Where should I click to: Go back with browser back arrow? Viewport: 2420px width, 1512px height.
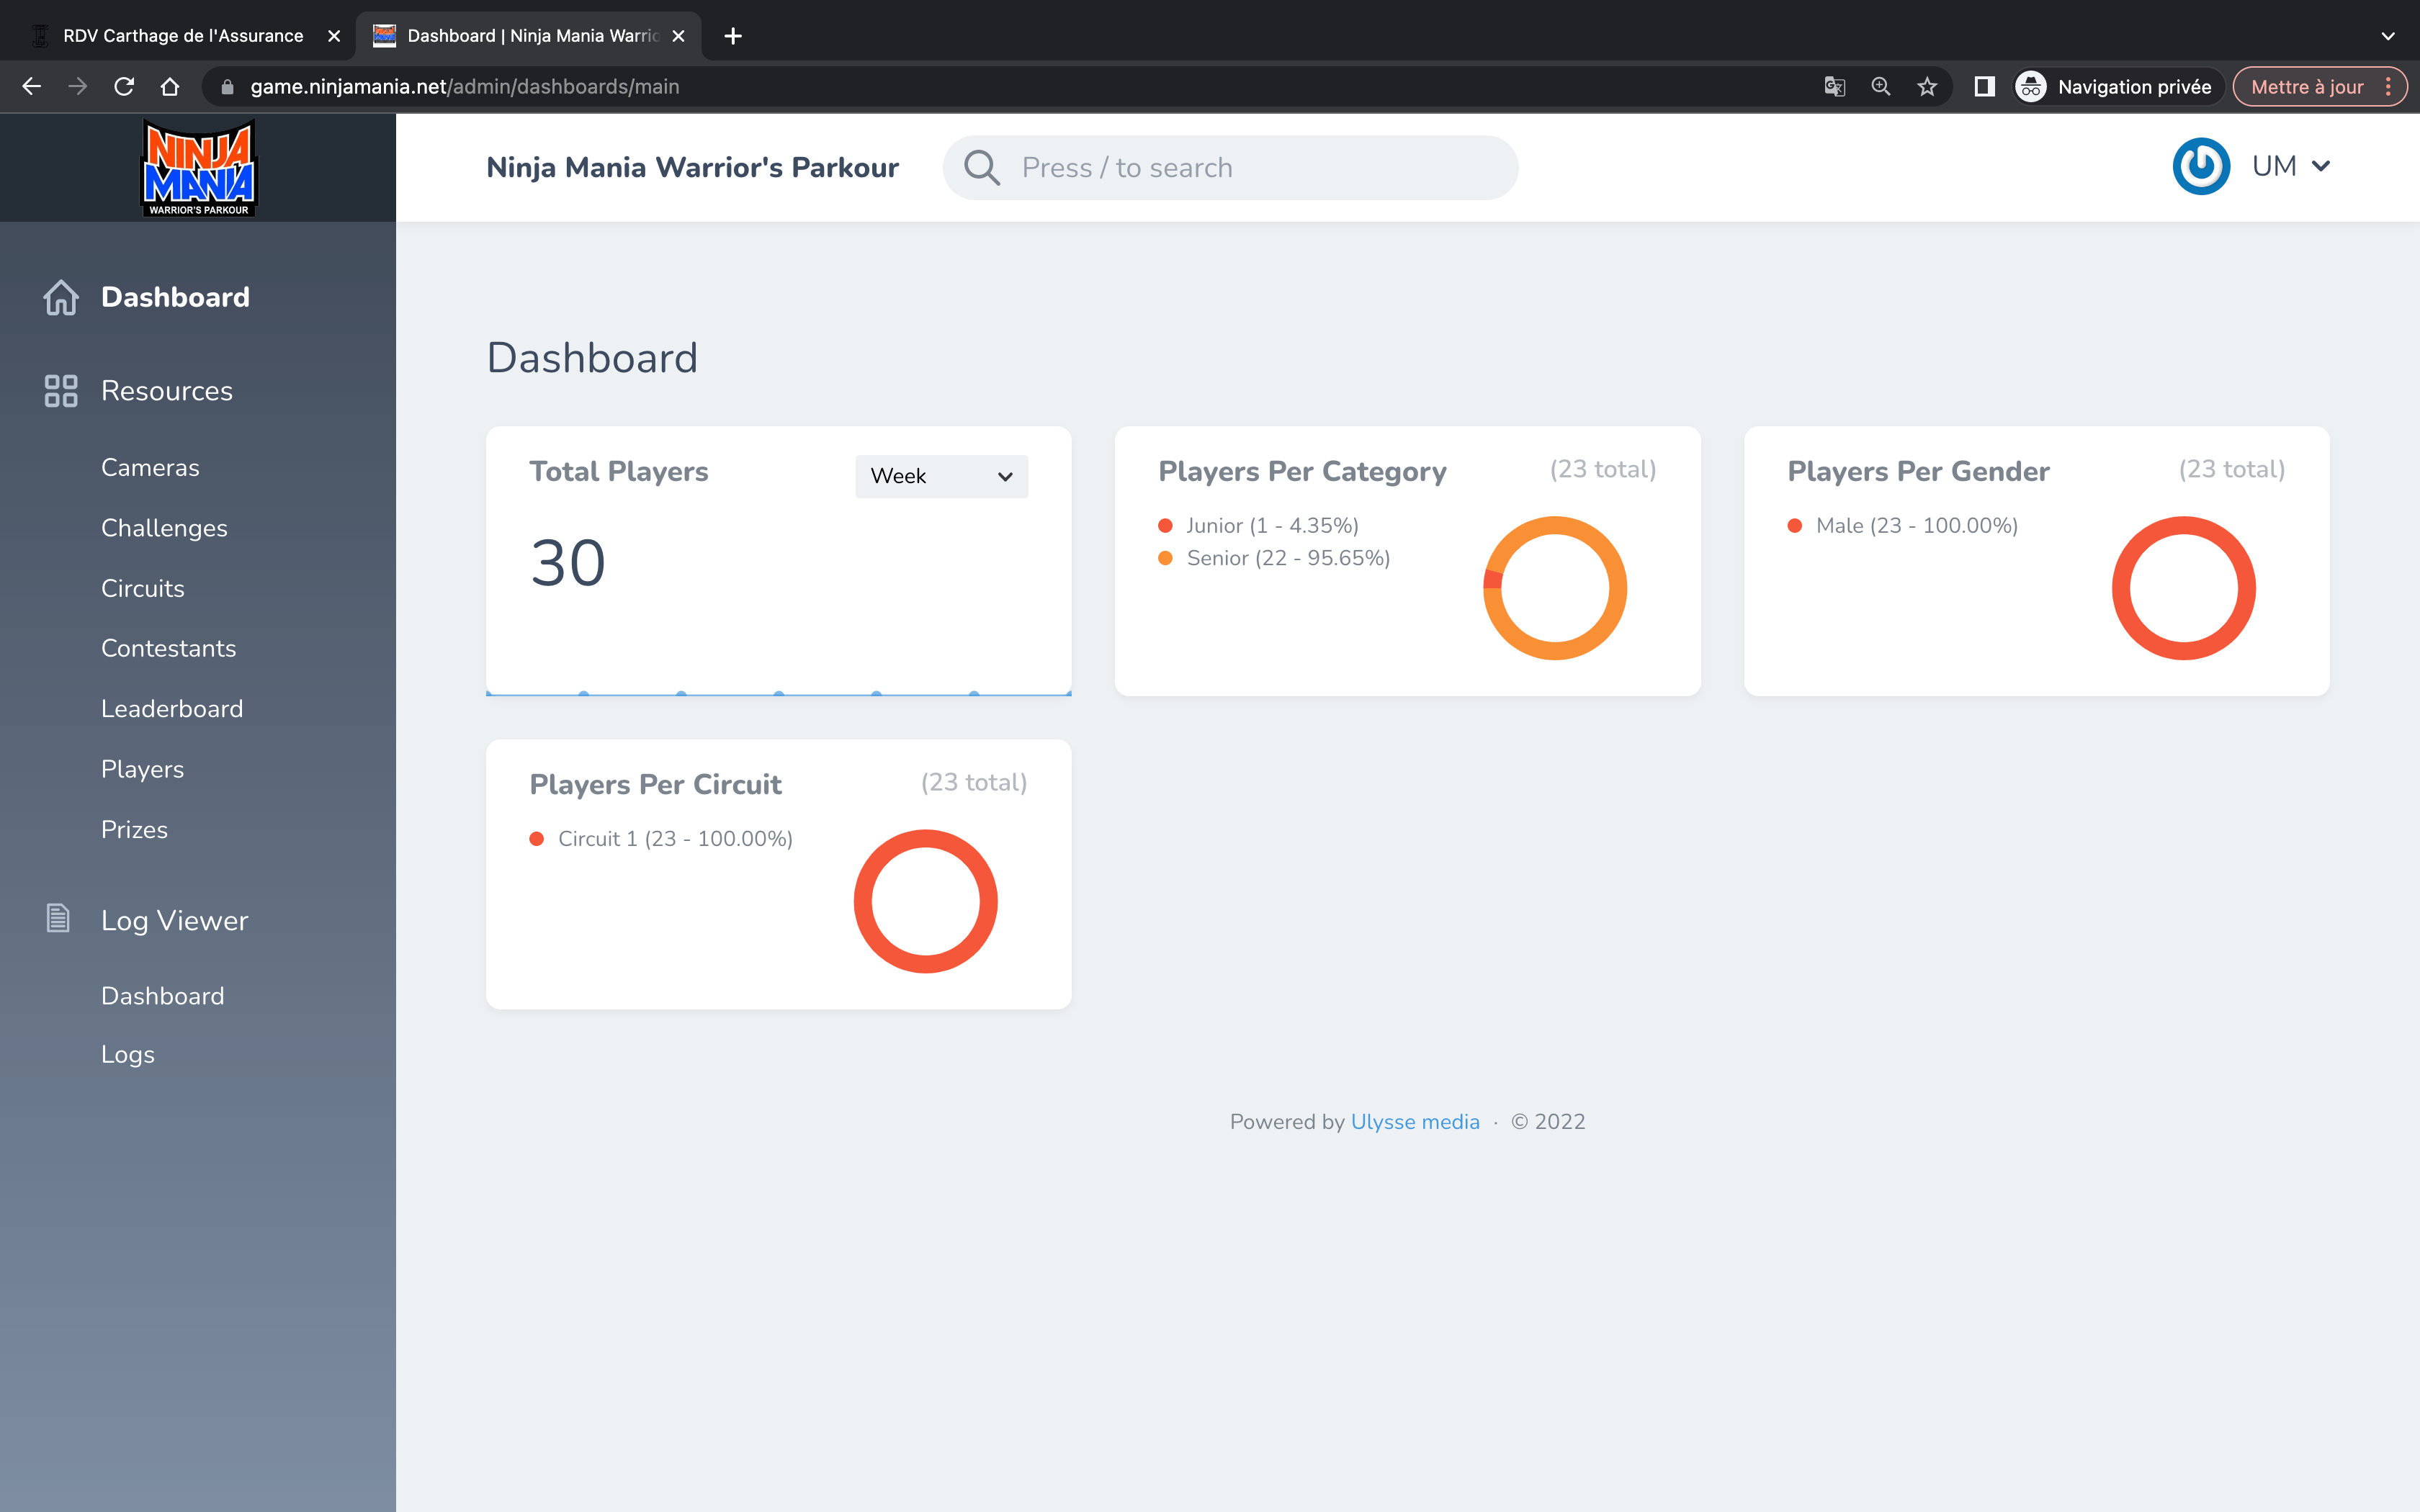click(32, 87)
